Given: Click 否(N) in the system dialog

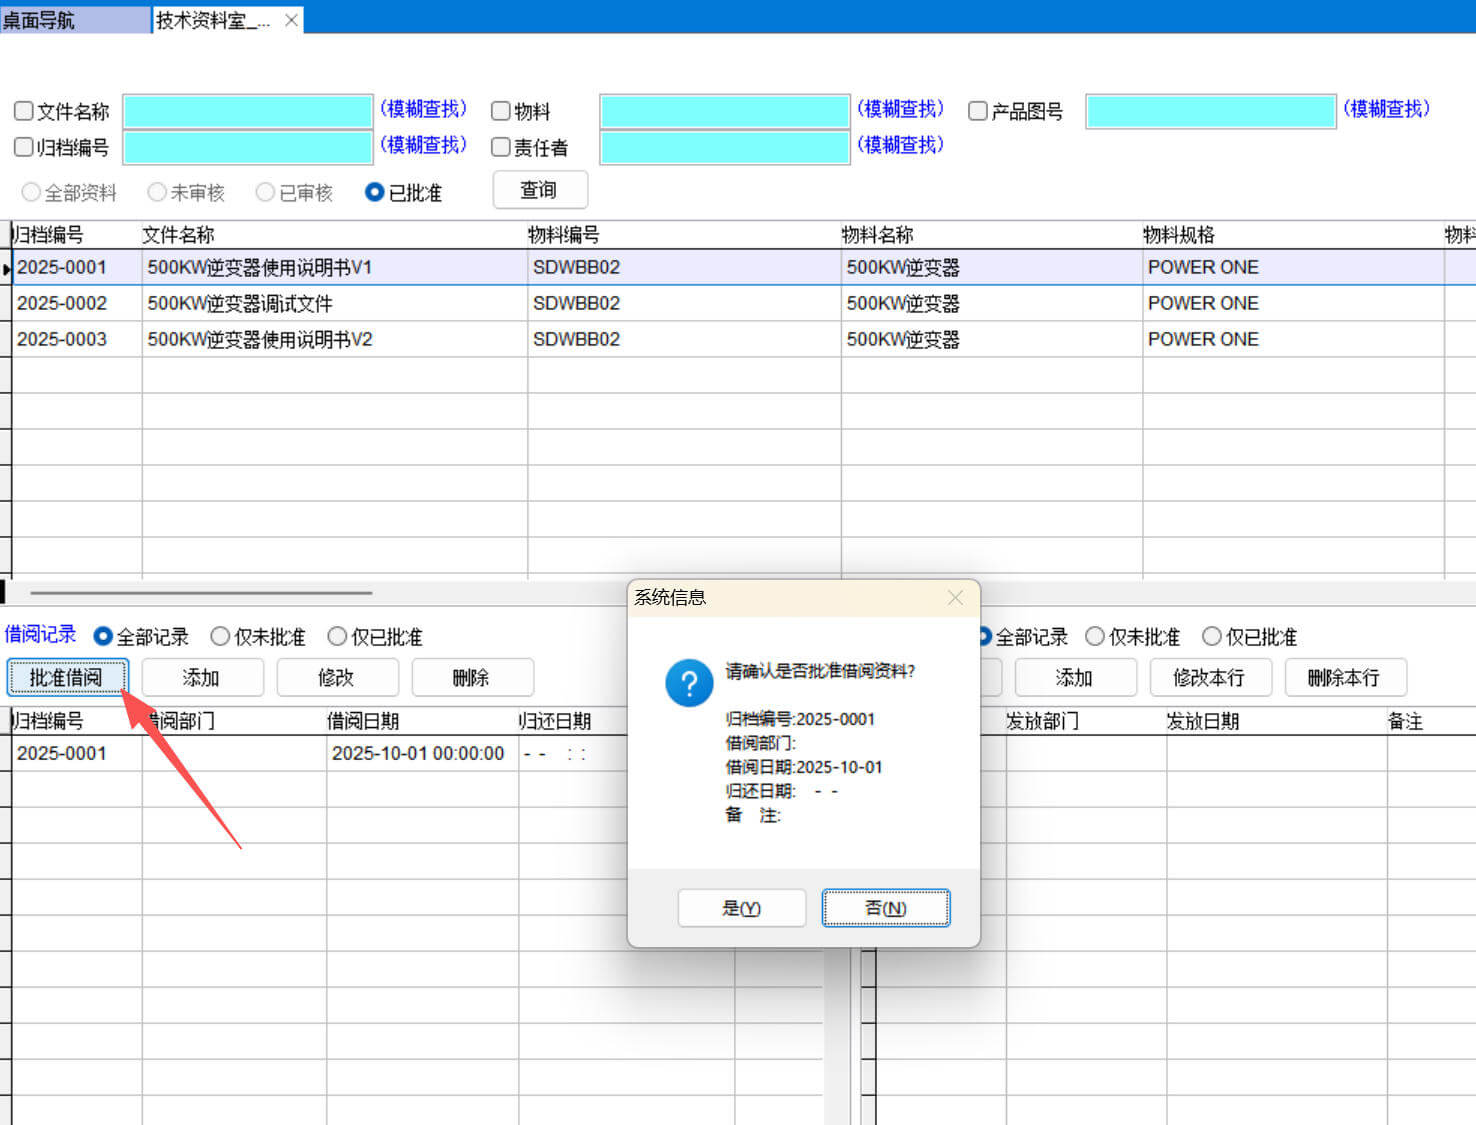Looking at the screenshot, I should pos(885,908).
